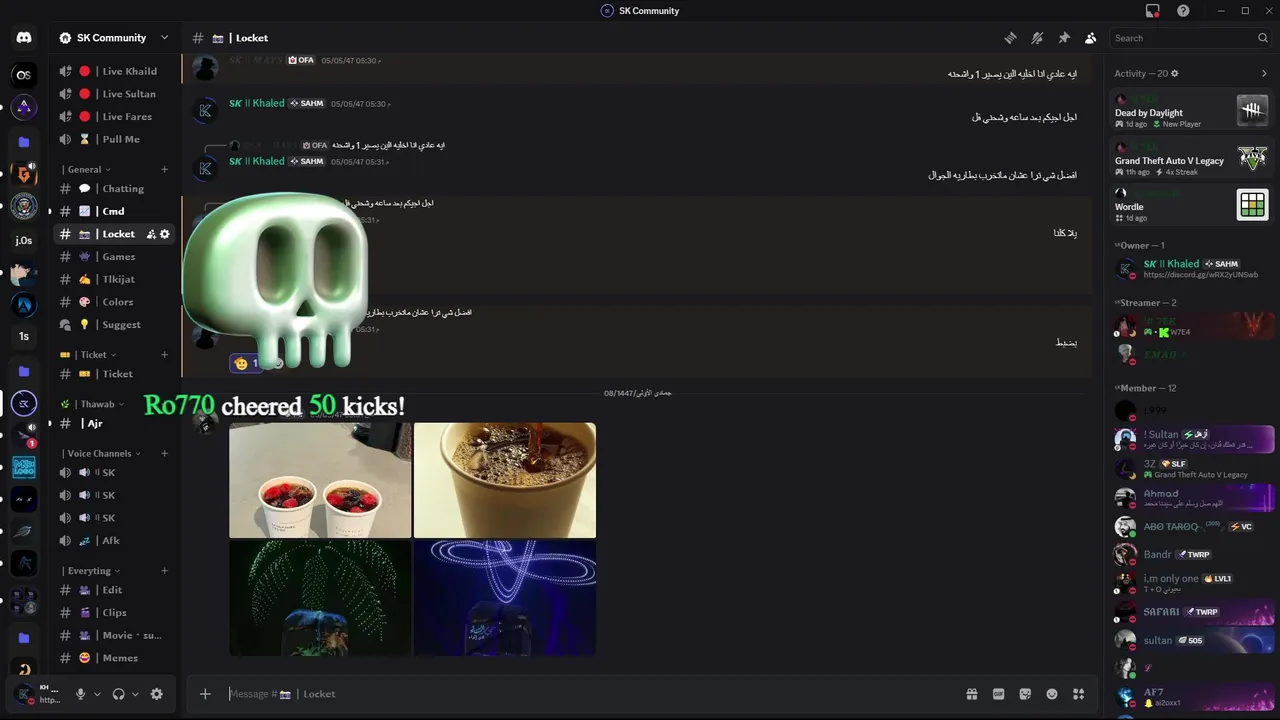
Task: Join the Live Khaild voice channel
Action: pos(115,71)
